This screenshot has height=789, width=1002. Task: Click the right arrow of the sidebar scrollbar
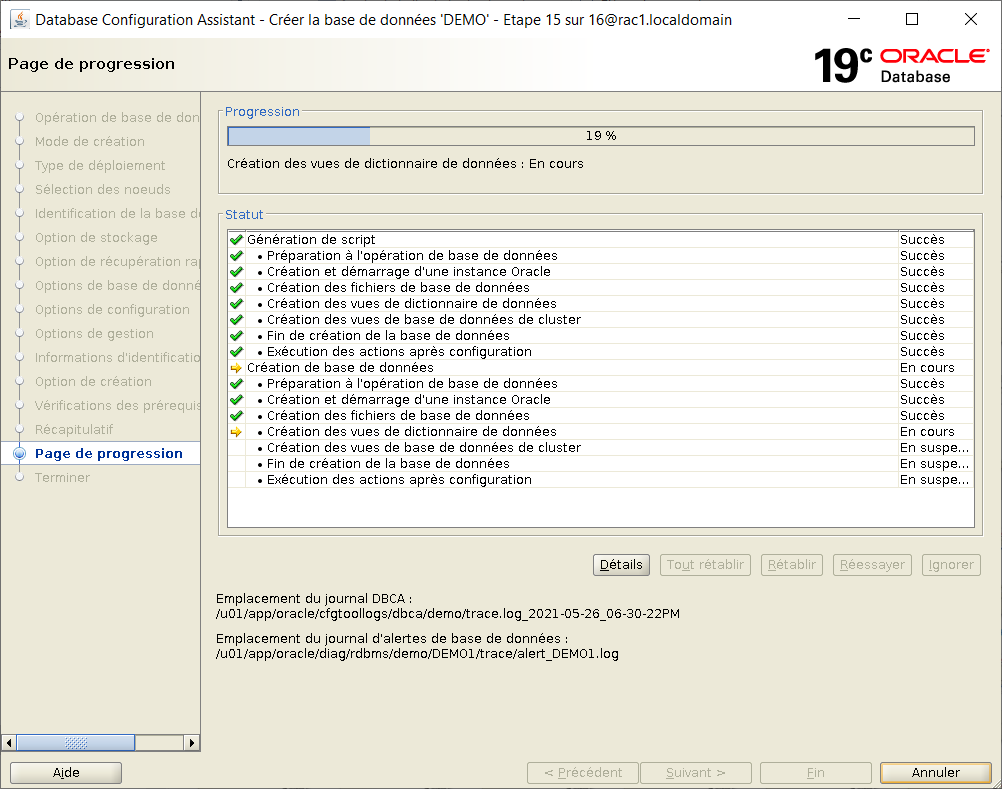[x=191, y=742]
